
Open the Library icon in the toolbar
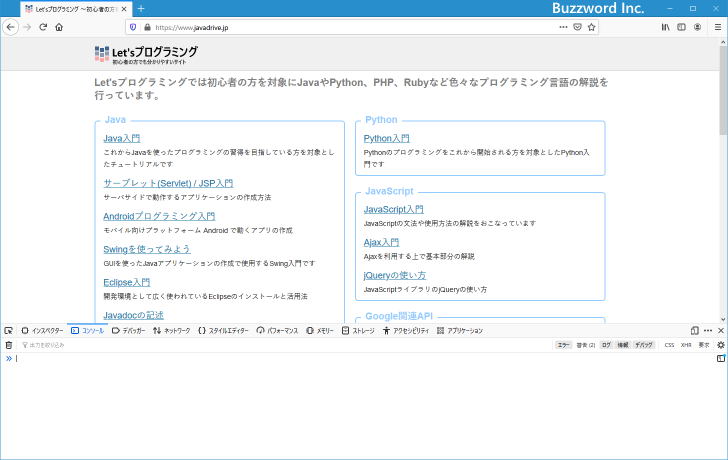[665, 27]
